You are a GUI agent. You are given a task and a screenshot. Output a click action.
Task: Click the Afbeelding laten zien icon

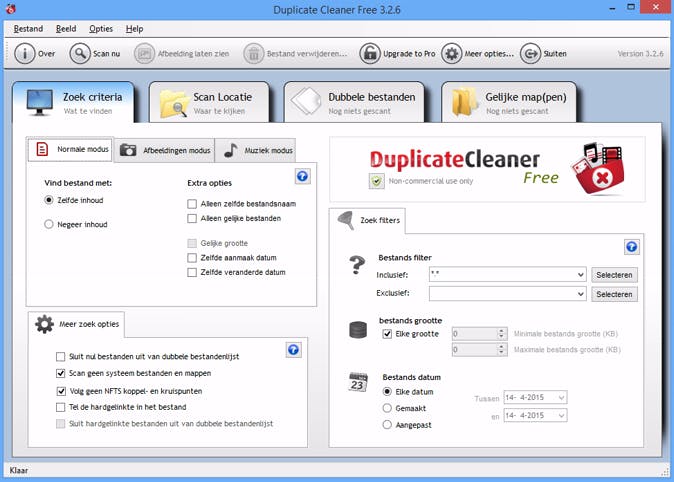(x=144, y=54)
